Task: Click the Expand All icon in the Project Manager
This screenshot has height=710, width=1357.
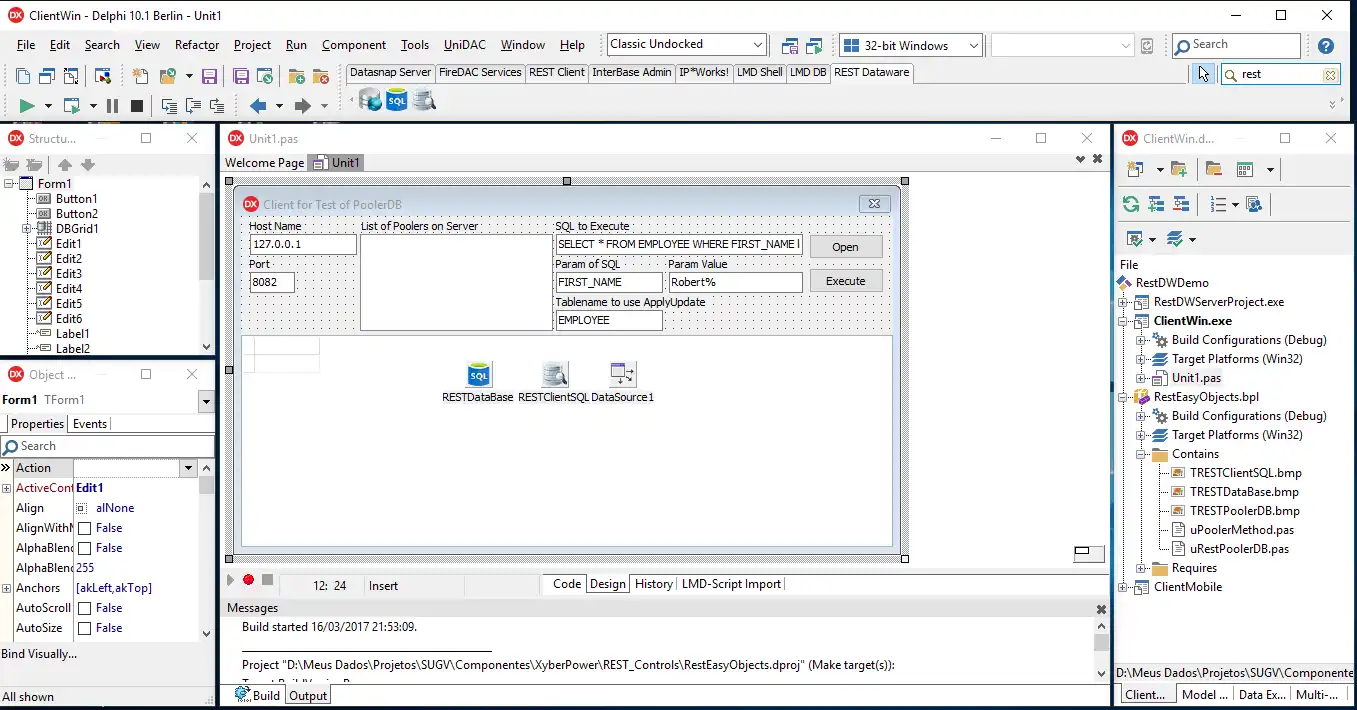Action: pos(1157,204)
